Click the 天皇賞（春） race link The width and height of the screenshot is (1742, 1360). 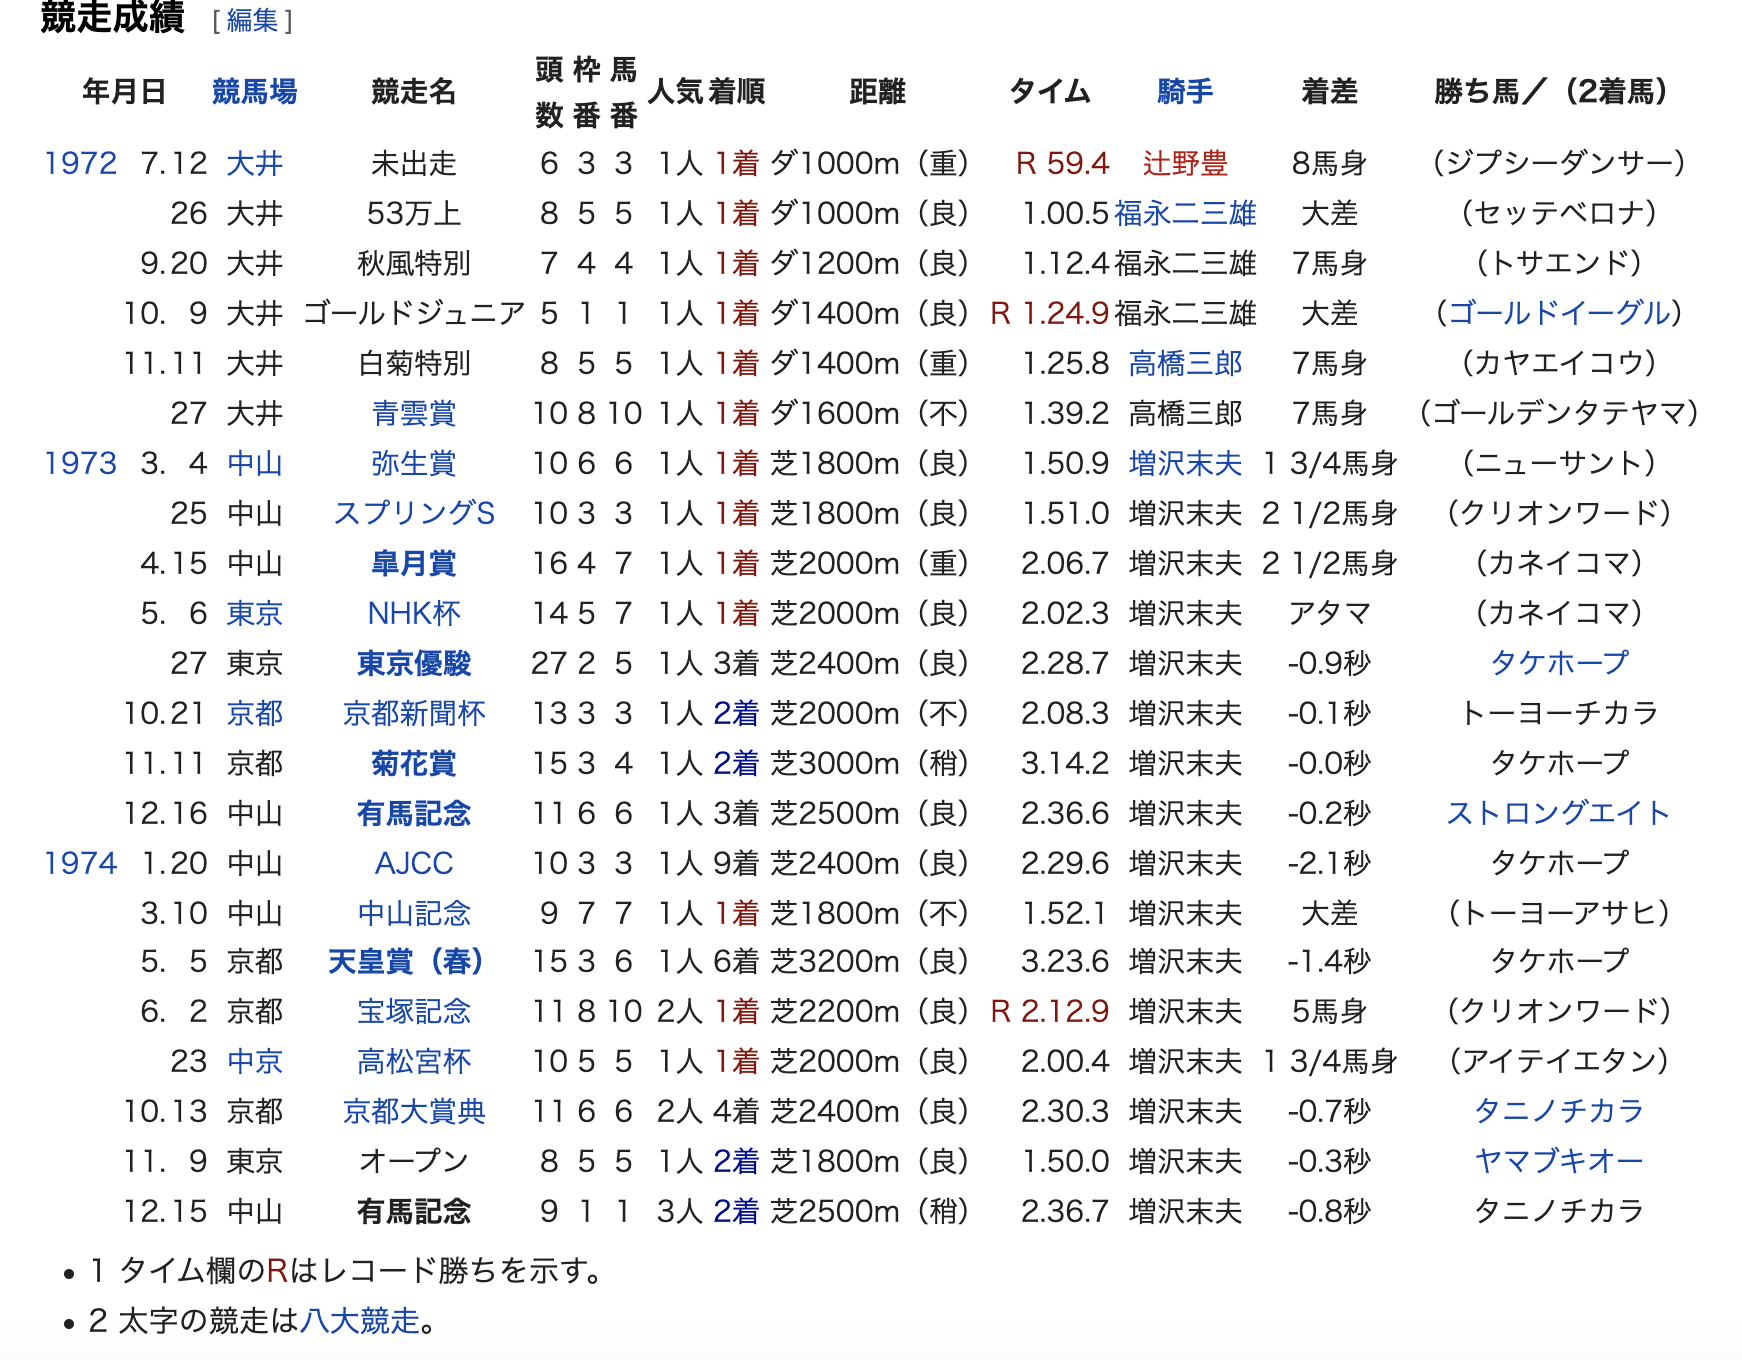(x=406, y=961)
